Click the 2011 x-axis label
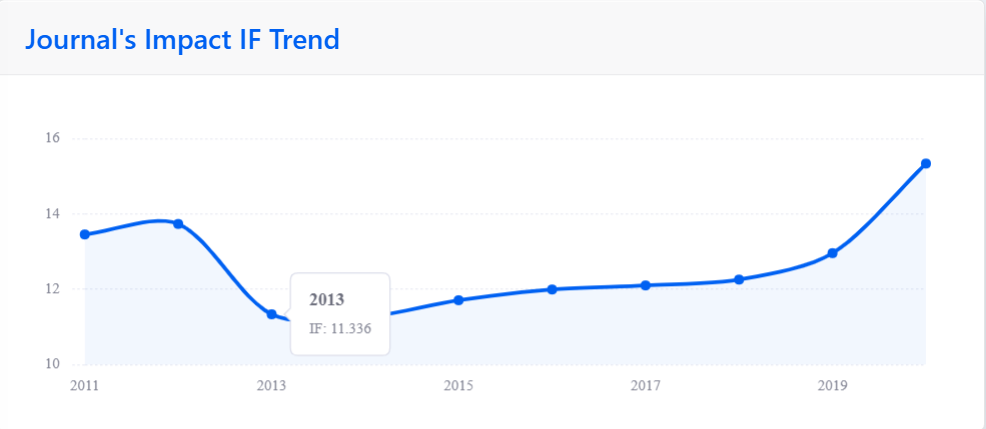 85,385
